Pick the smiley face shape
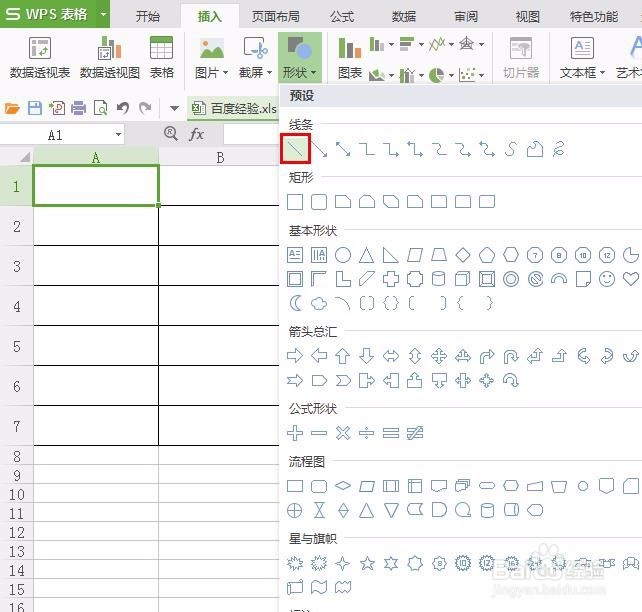This screenshot has width=642, height=612. (x=607, y=279)
